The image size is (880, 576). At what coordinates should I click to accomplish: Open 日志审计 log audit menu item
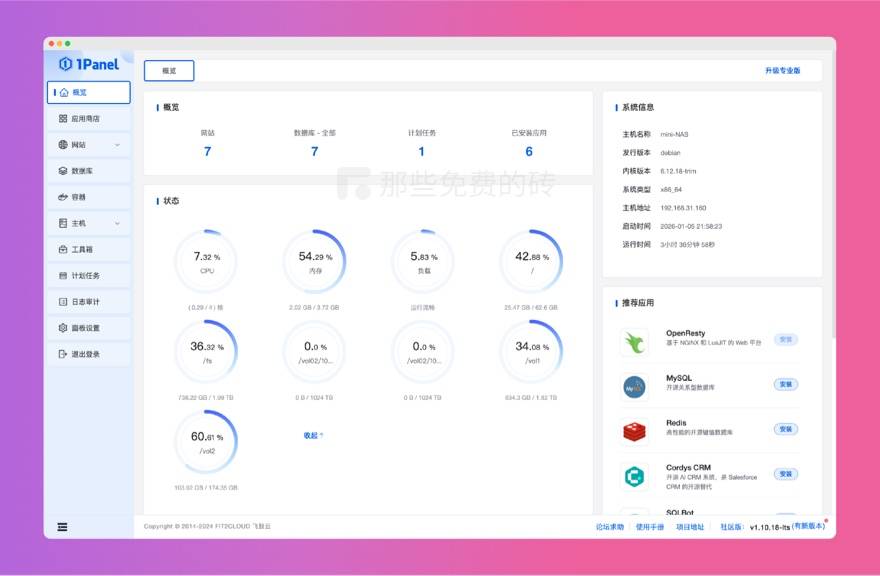click(85, 302)
